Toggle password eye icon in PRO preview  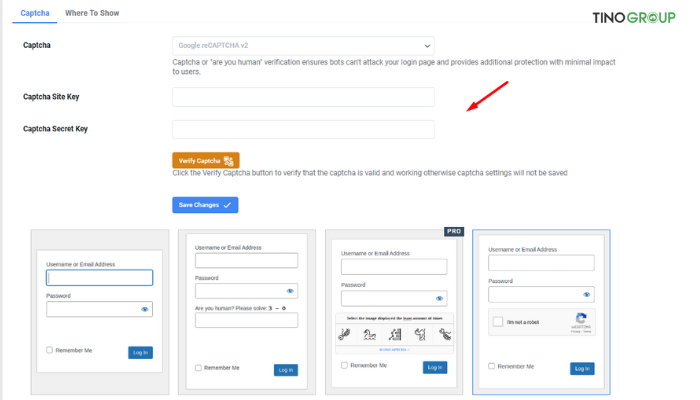tap(439, 298)
